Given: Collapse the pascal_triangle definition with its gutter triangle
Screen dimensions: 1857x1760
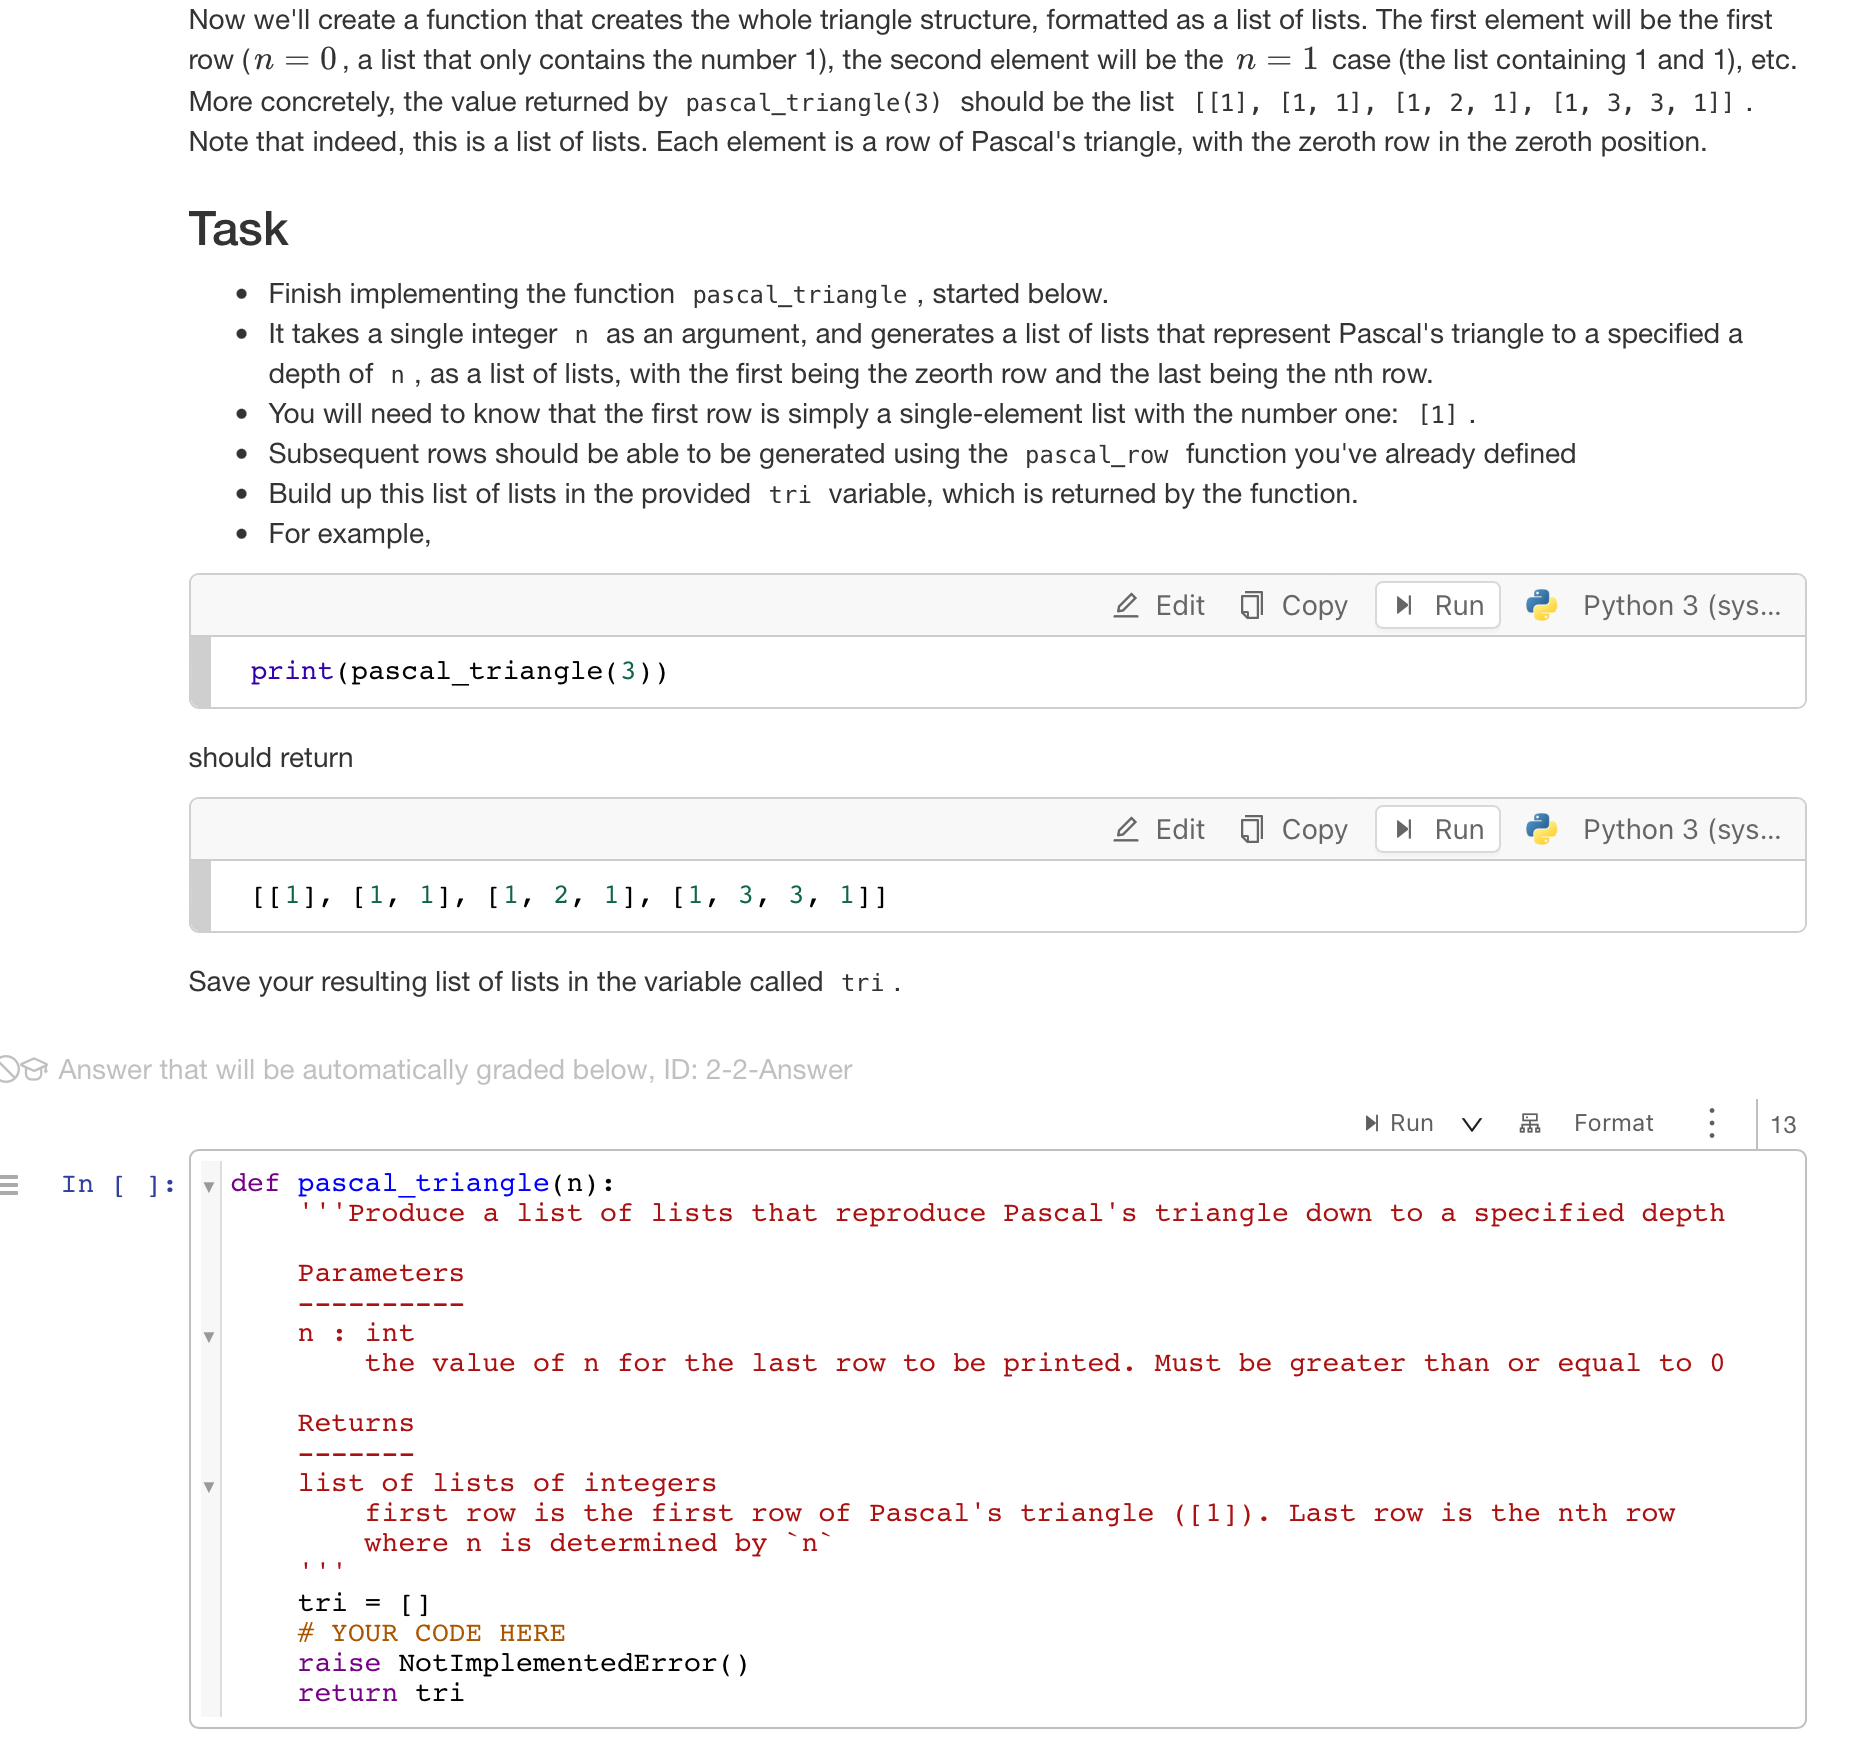Looking at the screenshot, I should coord(209,1184).
